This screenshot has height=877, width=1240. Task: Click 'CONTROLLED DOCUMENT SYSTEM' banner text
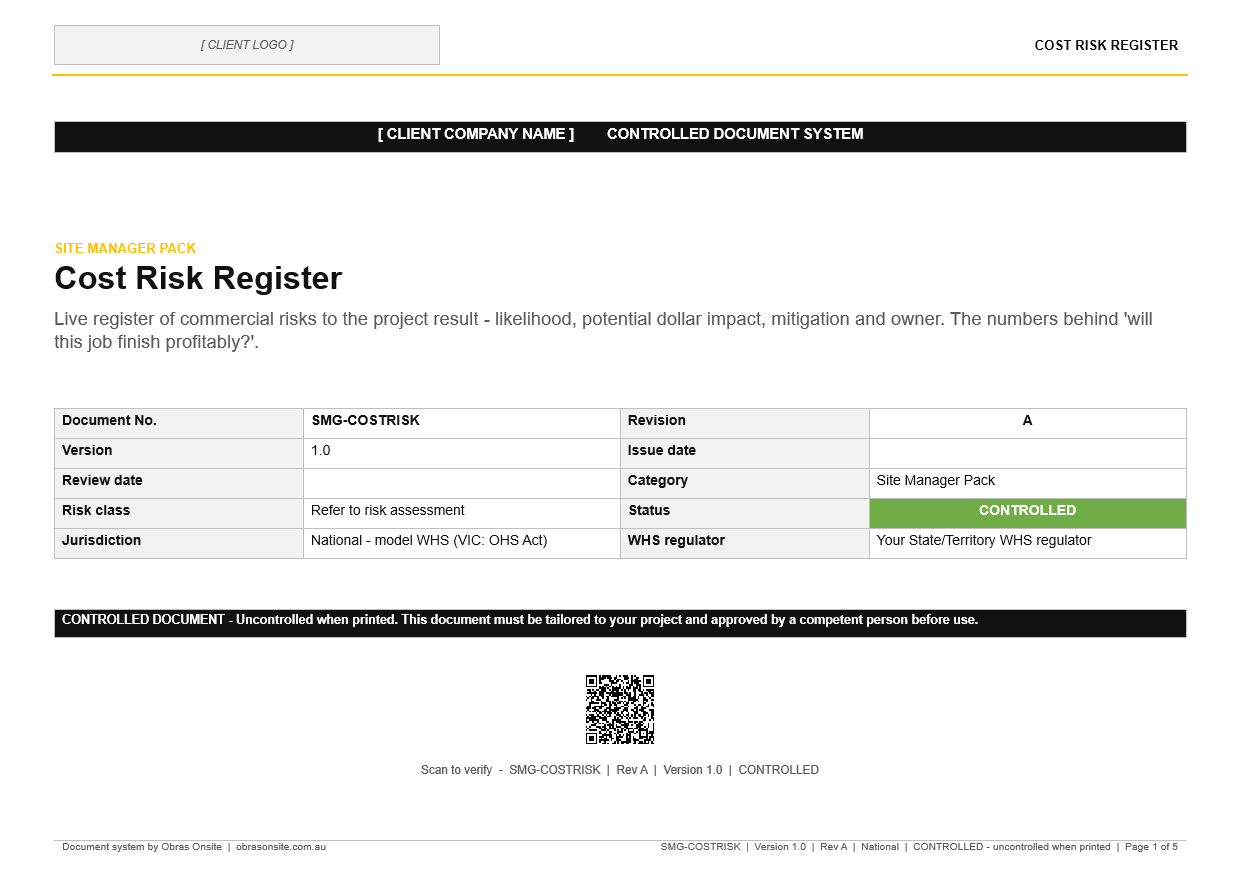tap(735, 134)
